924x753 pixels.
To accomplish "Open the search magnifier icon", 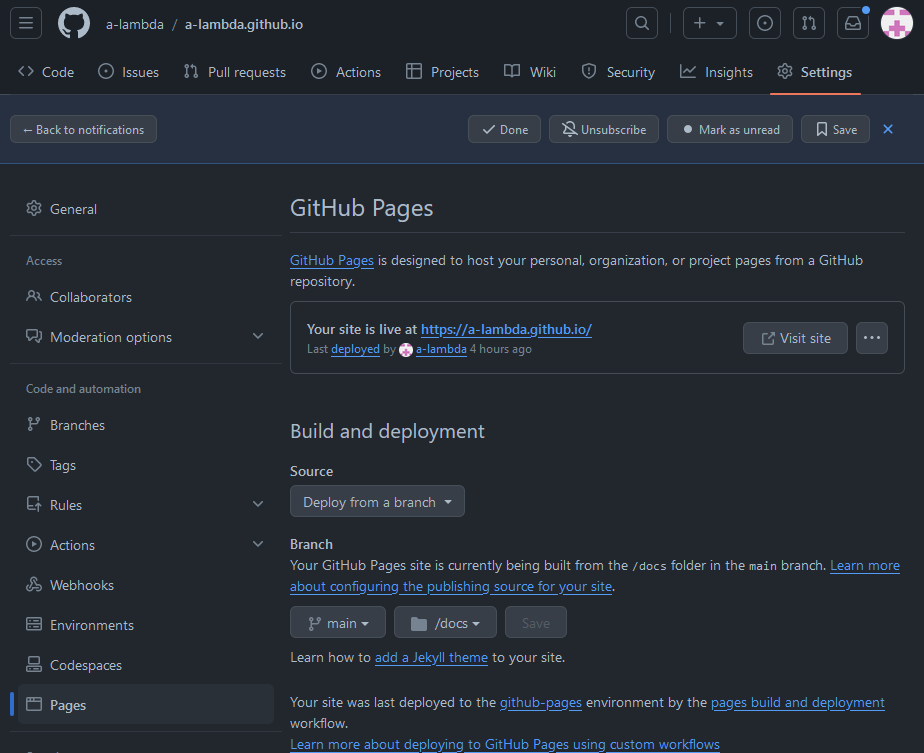I will point(642,23).
